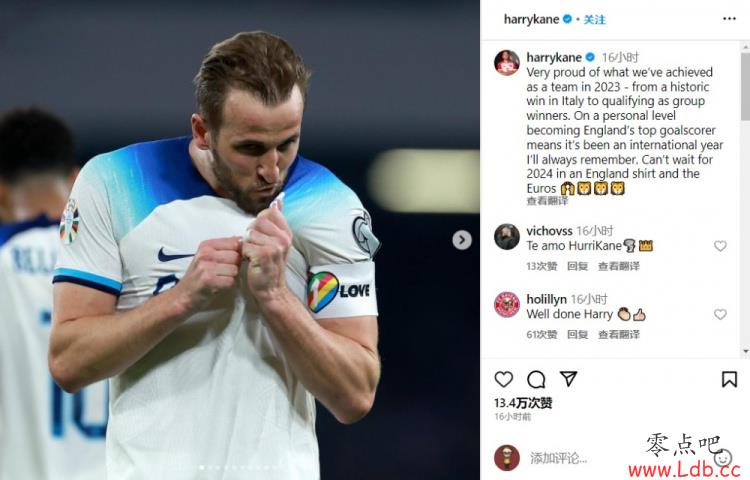View harrykane's avatar next to the caption
The height and width of the screenshot is (480, 750).
507,63
